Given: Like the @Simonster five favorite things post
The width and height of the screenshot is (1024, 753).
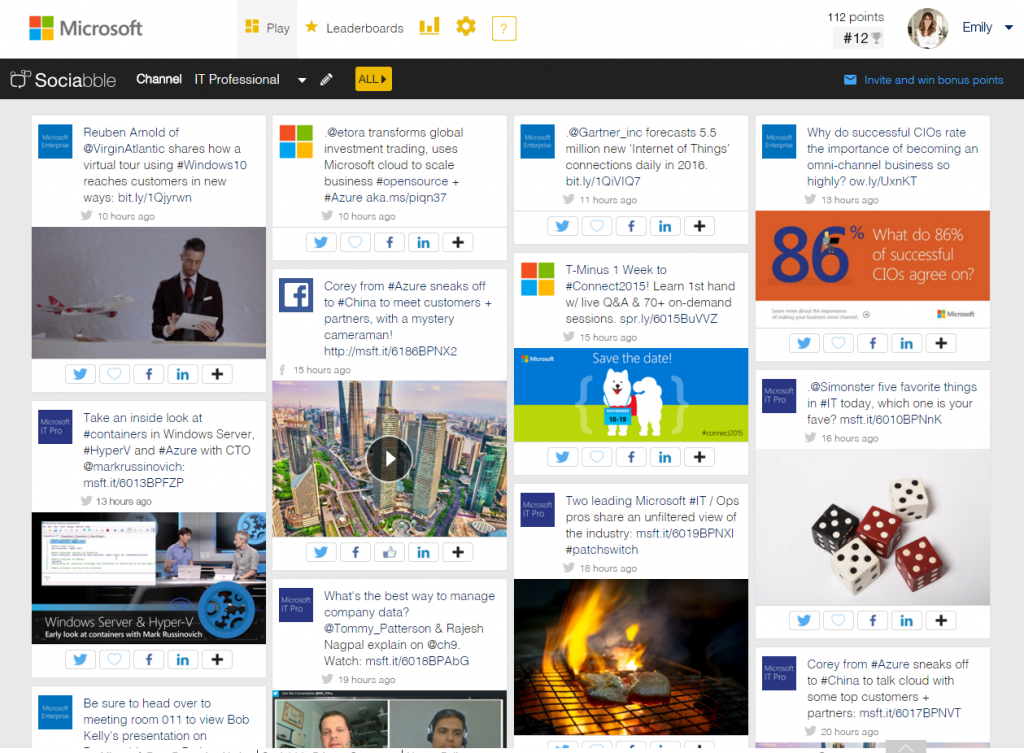Looking at the screenshot, I should 839,620.
